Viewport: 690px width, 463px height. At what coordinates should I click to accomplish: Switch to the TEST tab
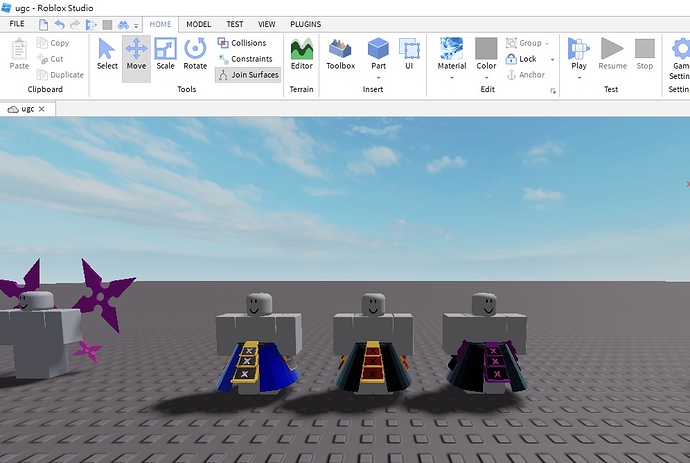[235, 24]
